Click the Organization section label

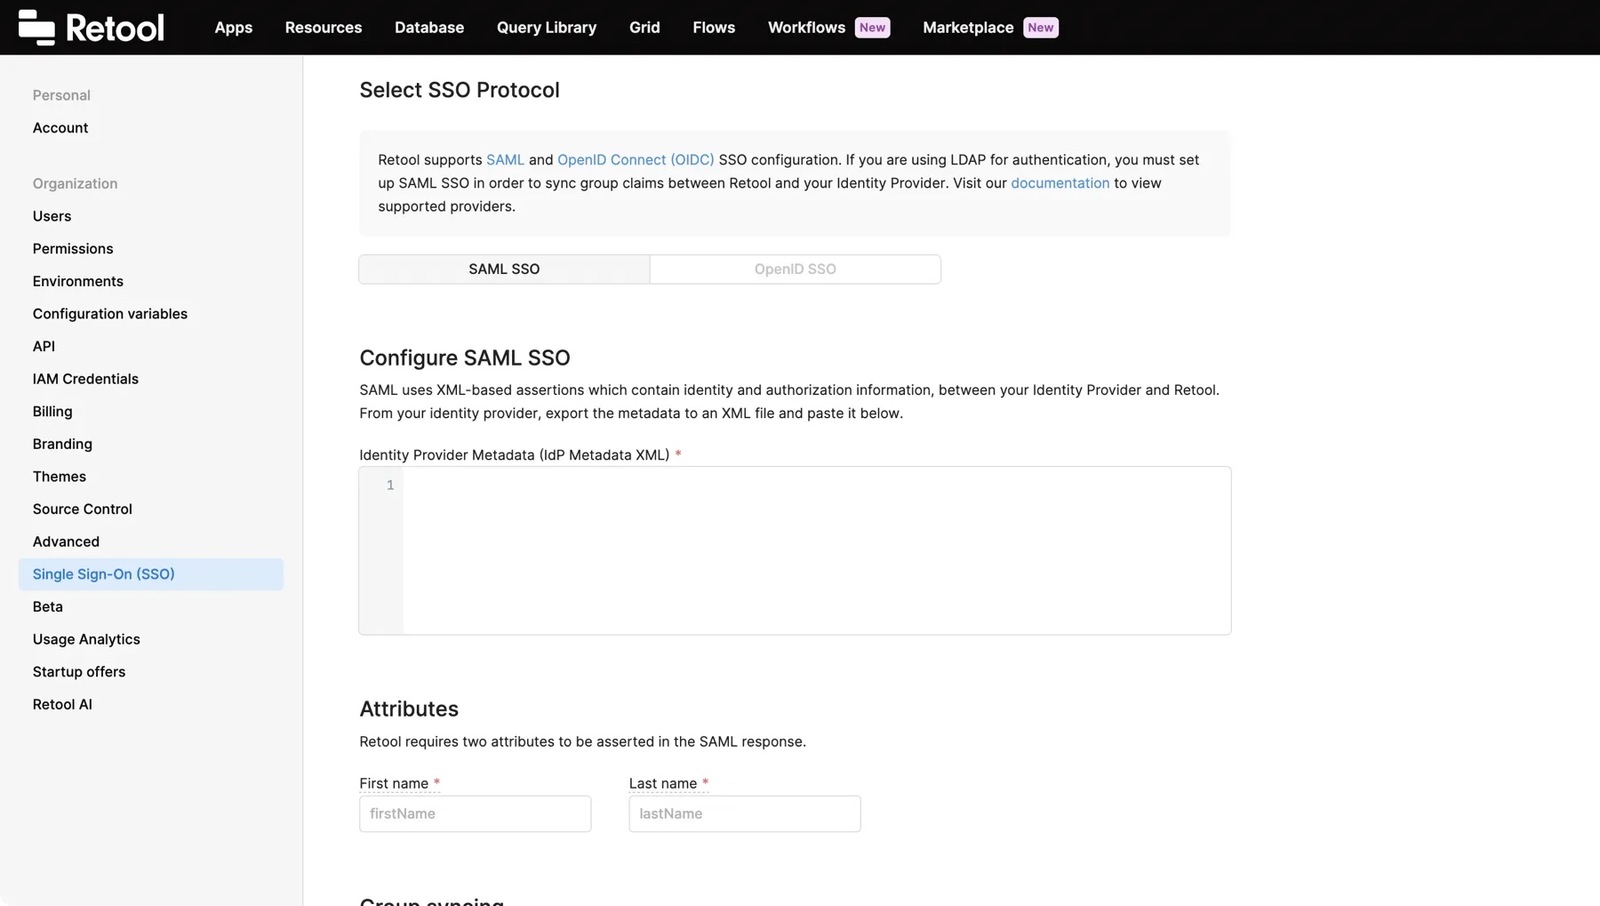[75, 184]
